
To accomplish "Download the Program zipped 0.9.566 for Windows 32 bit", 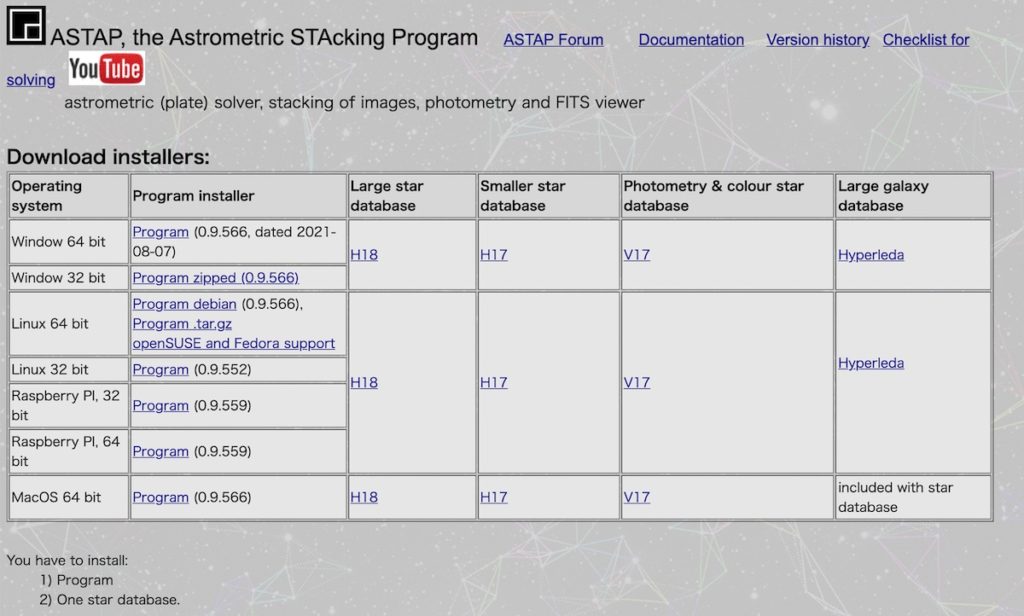I will click(x=215, y=277).
